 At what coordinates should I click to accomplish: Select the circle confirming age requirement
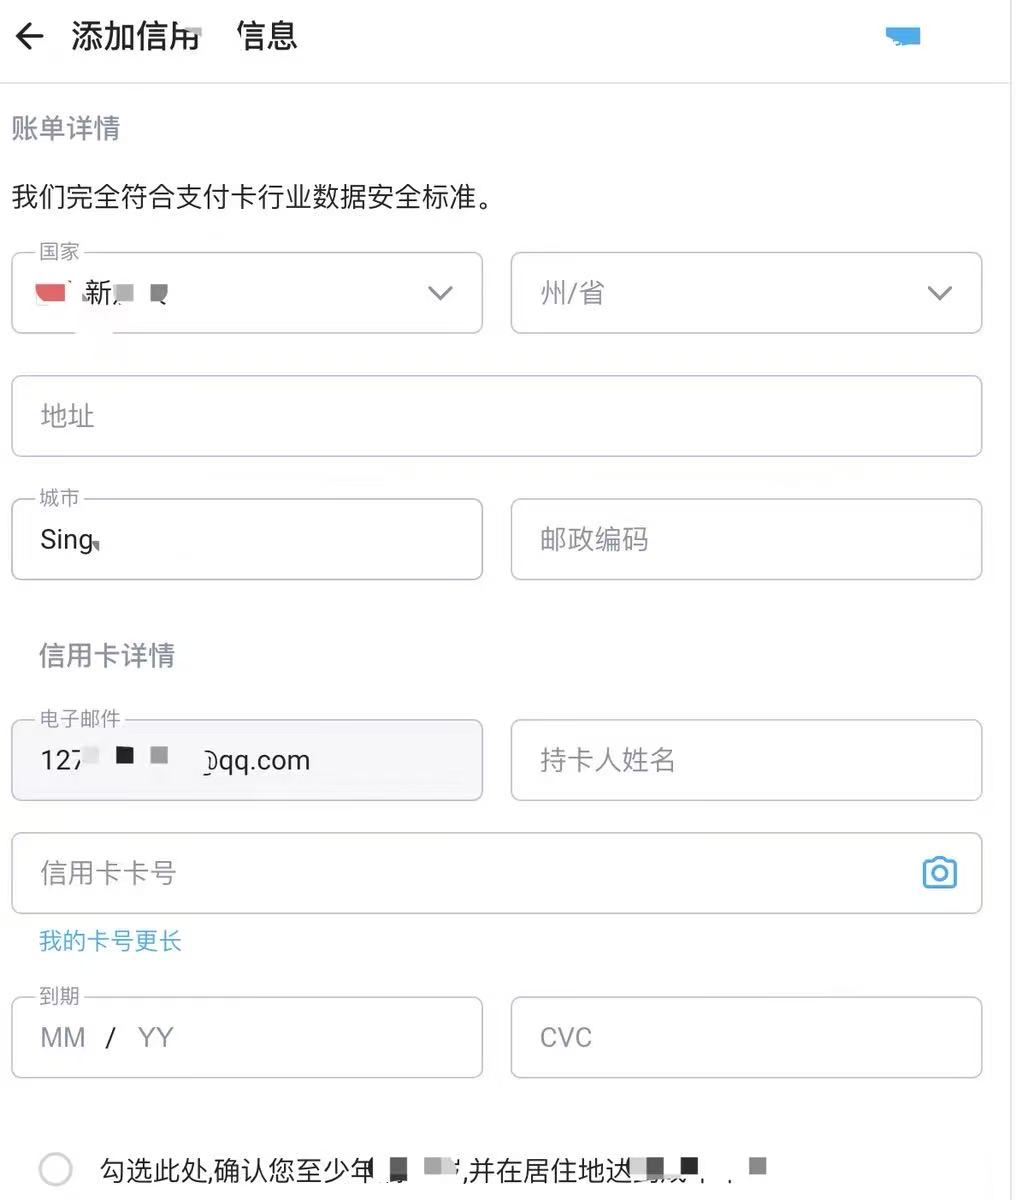click(x=55, y=1168)
